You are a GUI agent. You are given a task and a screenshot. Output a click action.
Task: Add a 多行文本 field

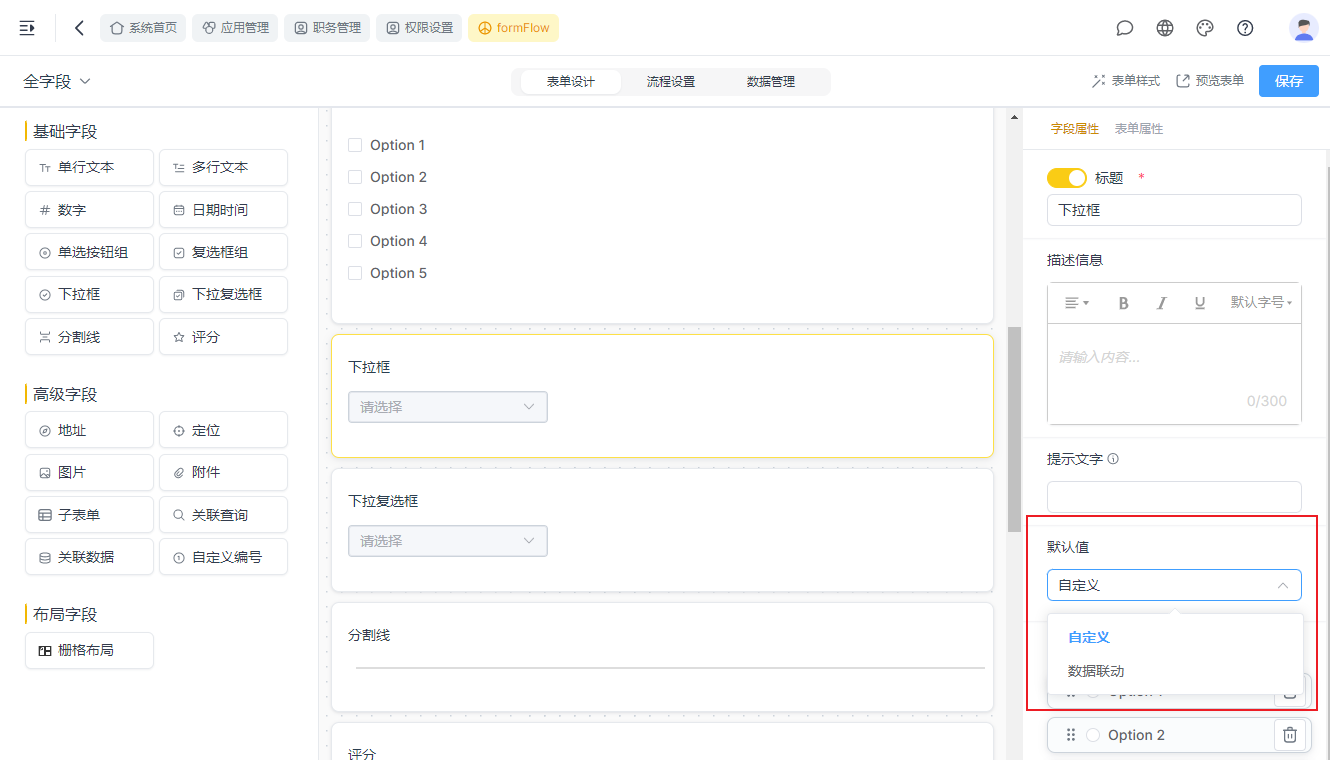(x=223, y=168)
